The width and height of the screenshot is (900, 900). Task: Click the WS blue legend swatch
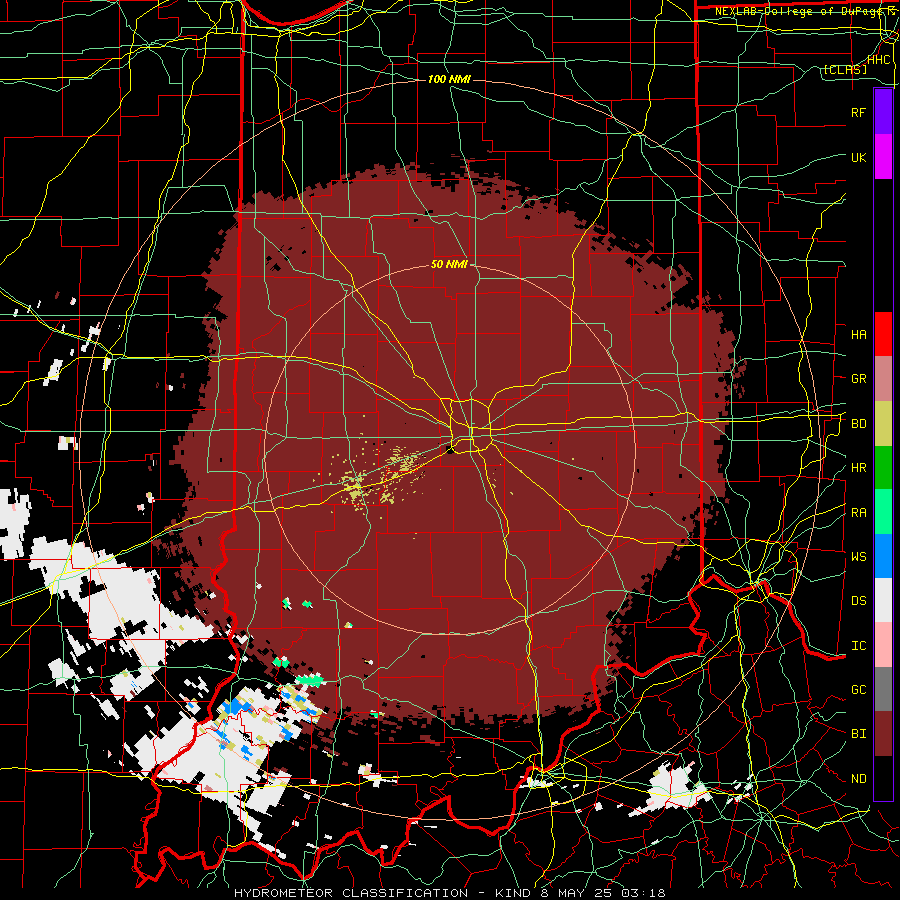click(x=883, y=556)
